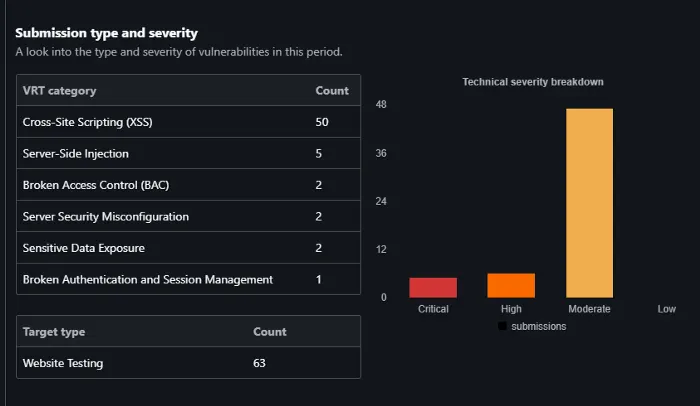
Task: Click the High orange severity bar
Action: point(511,285)
